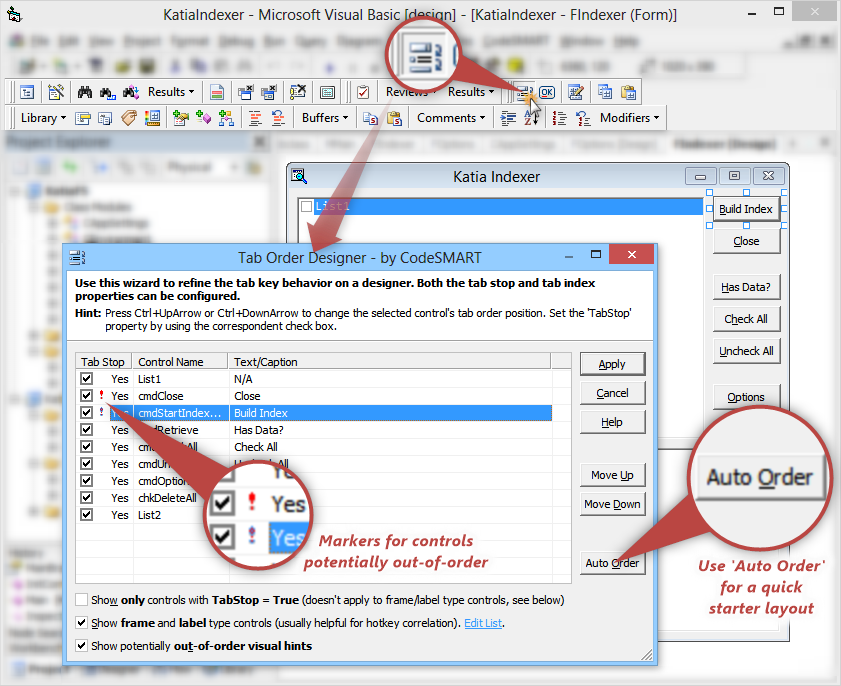Toggle Tab Stop checkbox for Has Data? row

pos(86,430)
